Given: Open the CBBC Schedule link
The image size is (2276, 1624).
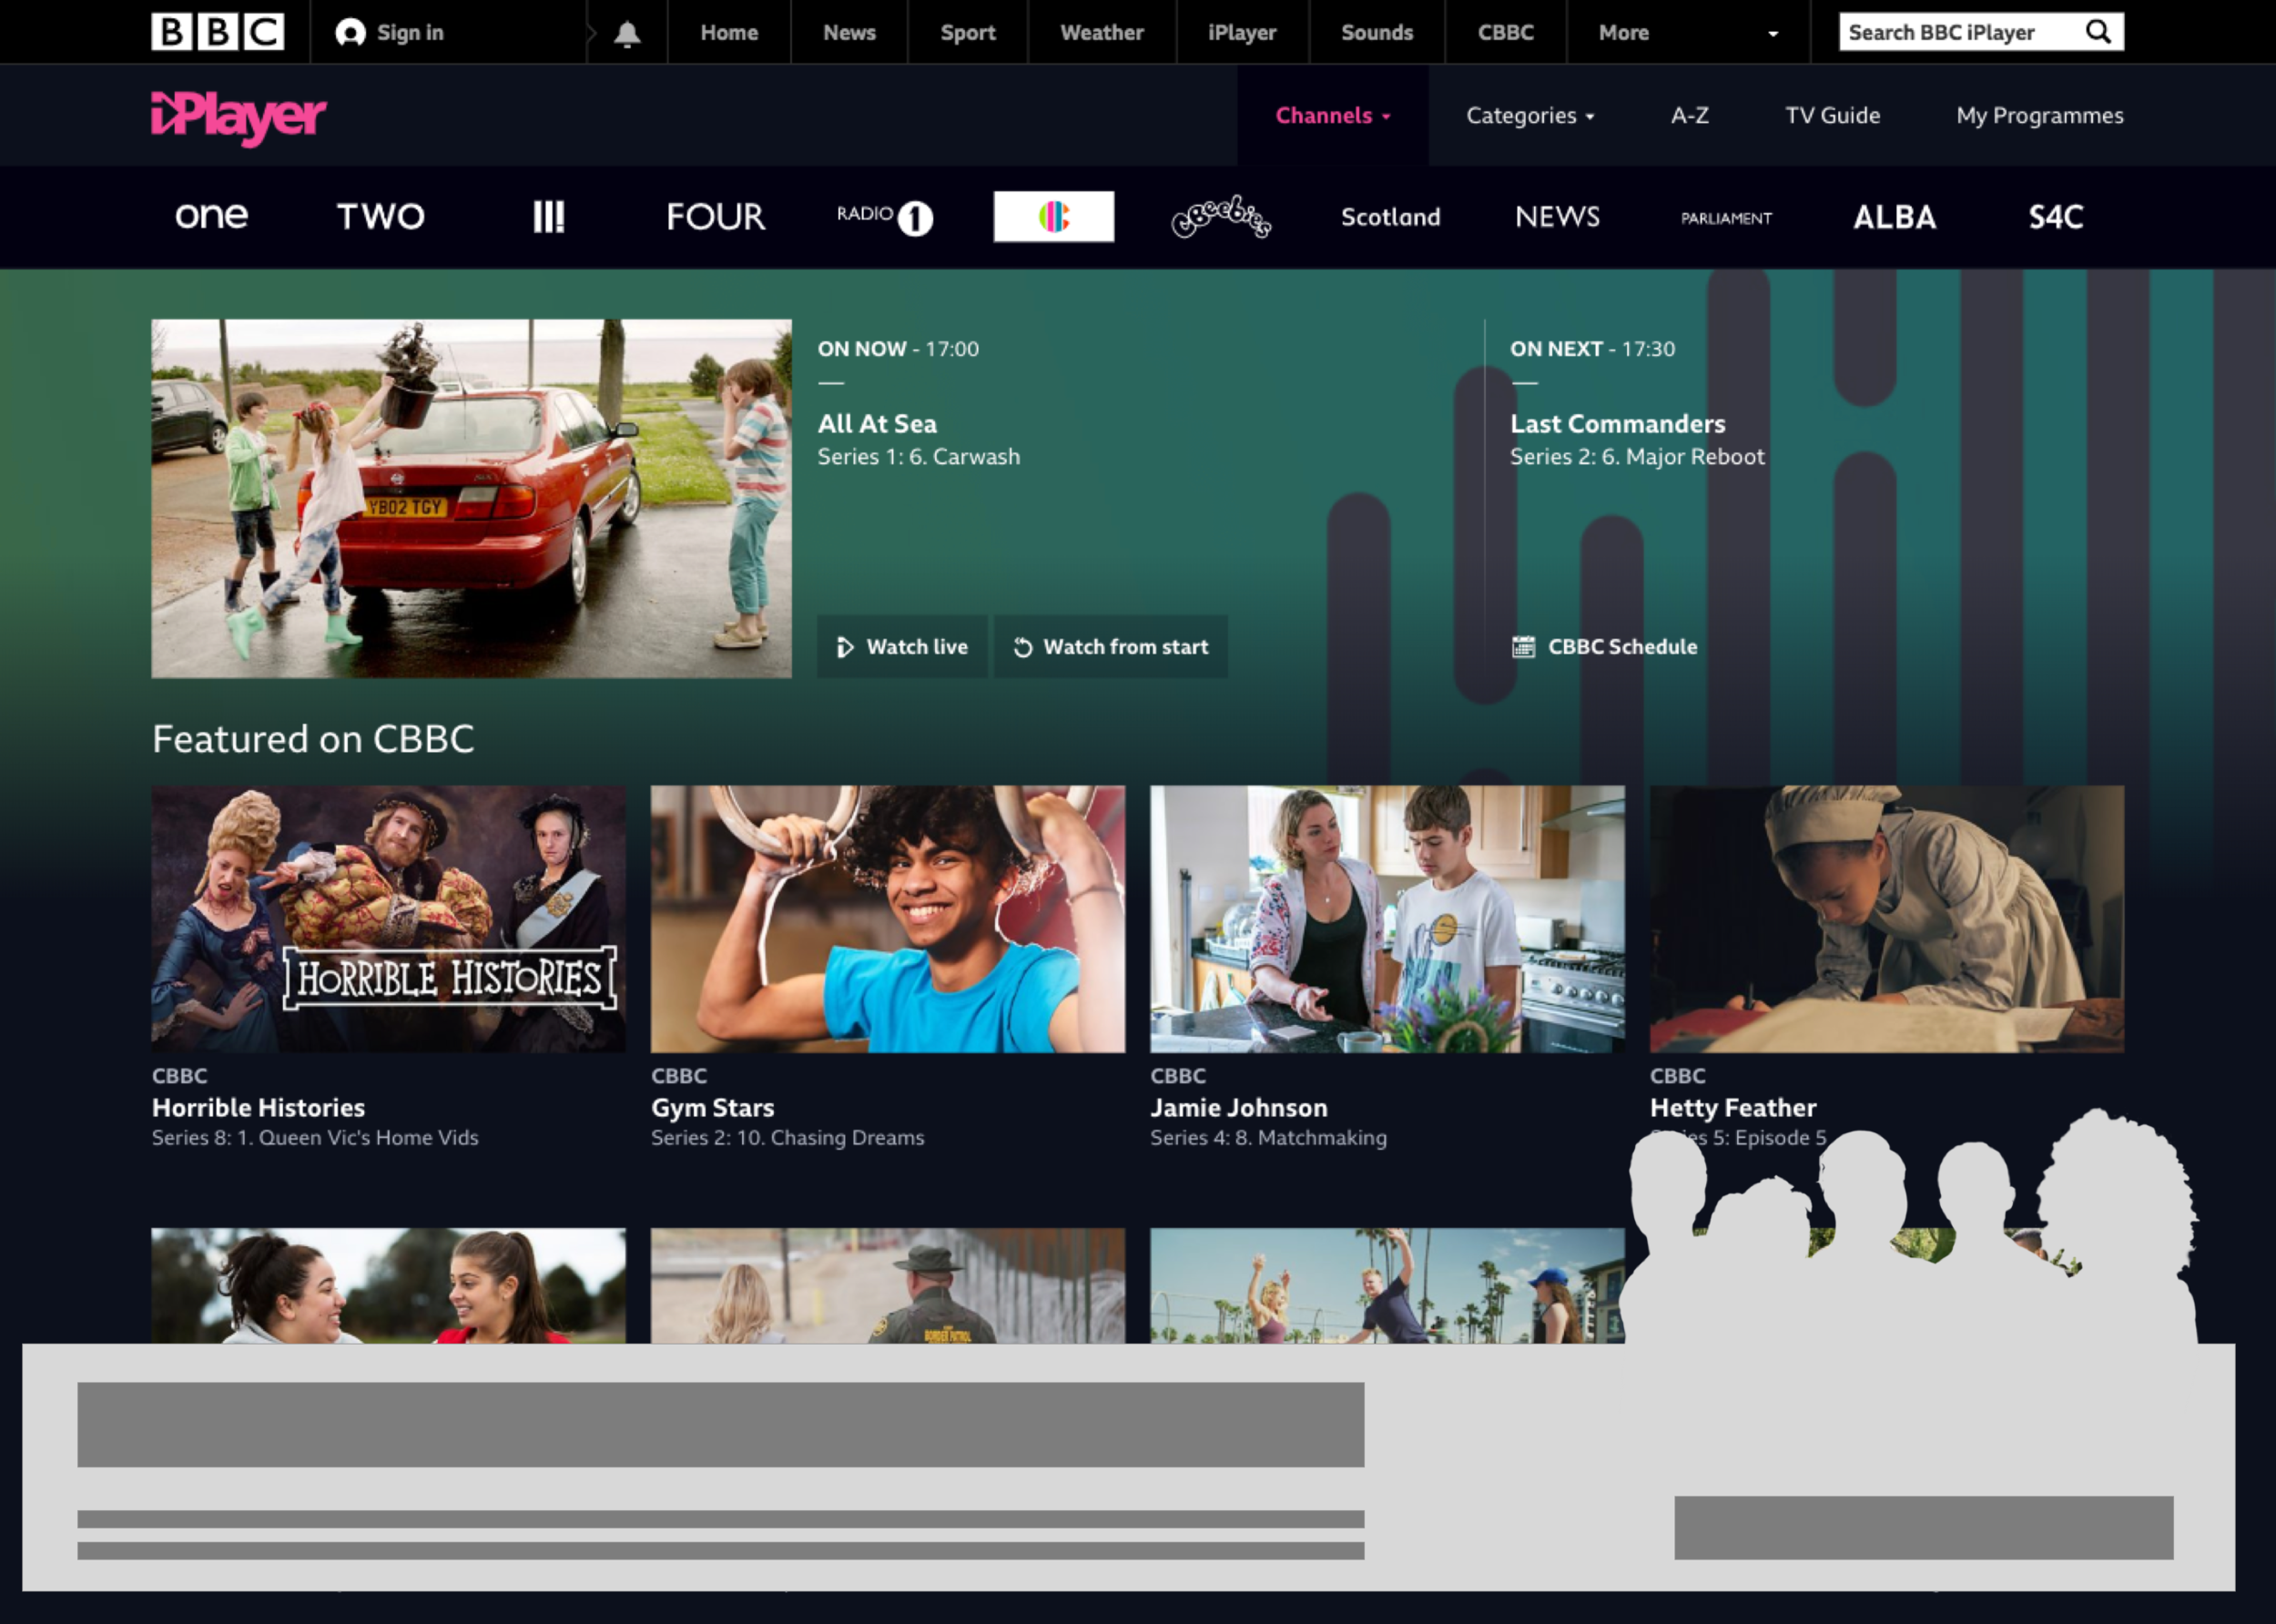Looking at the screenshot, I should click(1604, 647).
